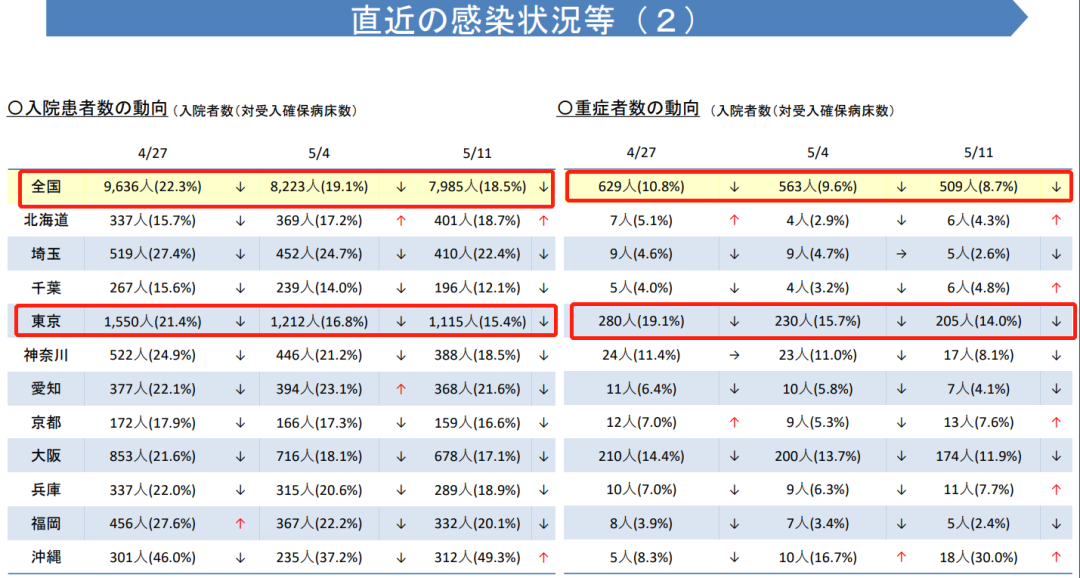
Task: Click the cell 509人(8.7%)
Action: (978, 186)
